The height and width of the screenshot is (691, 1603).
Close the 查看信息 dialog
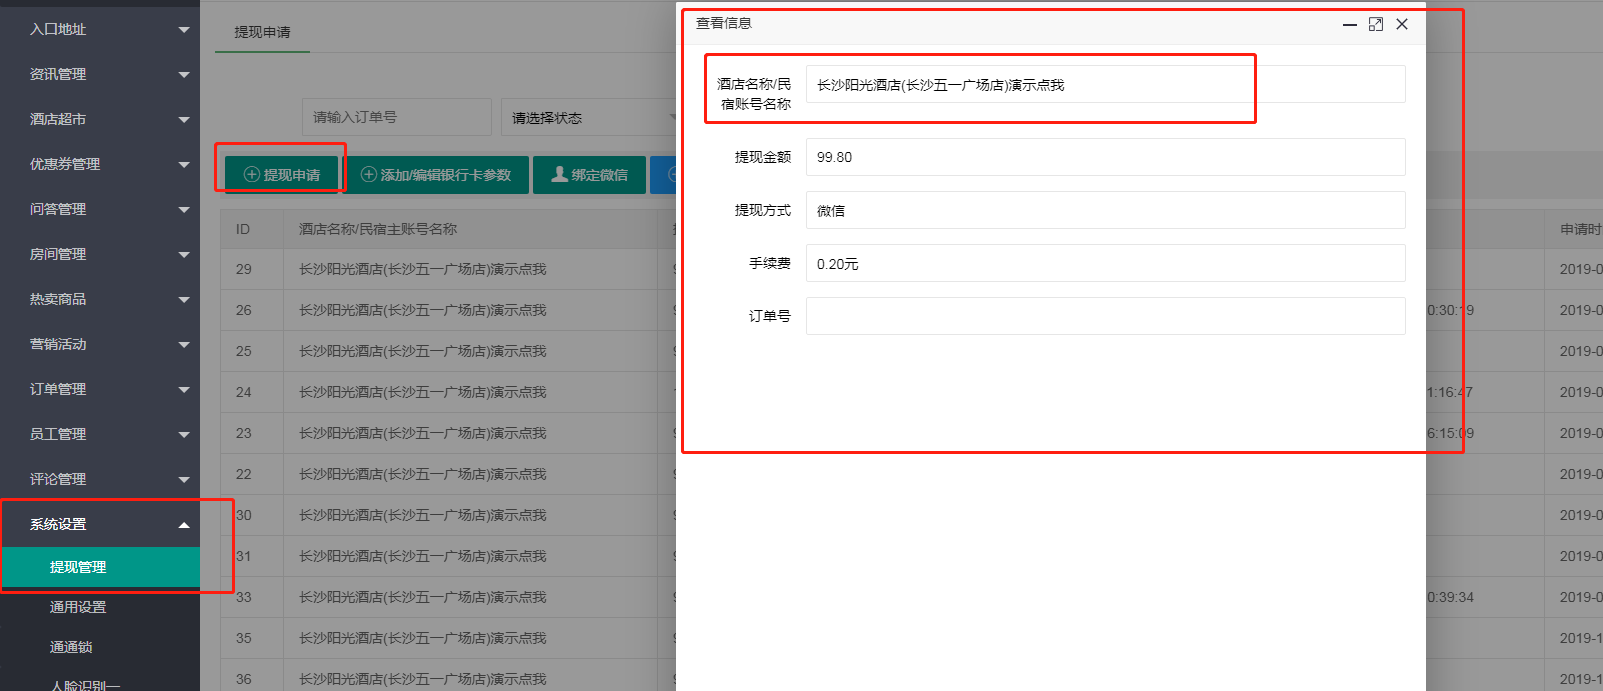tap(1402, 24)
